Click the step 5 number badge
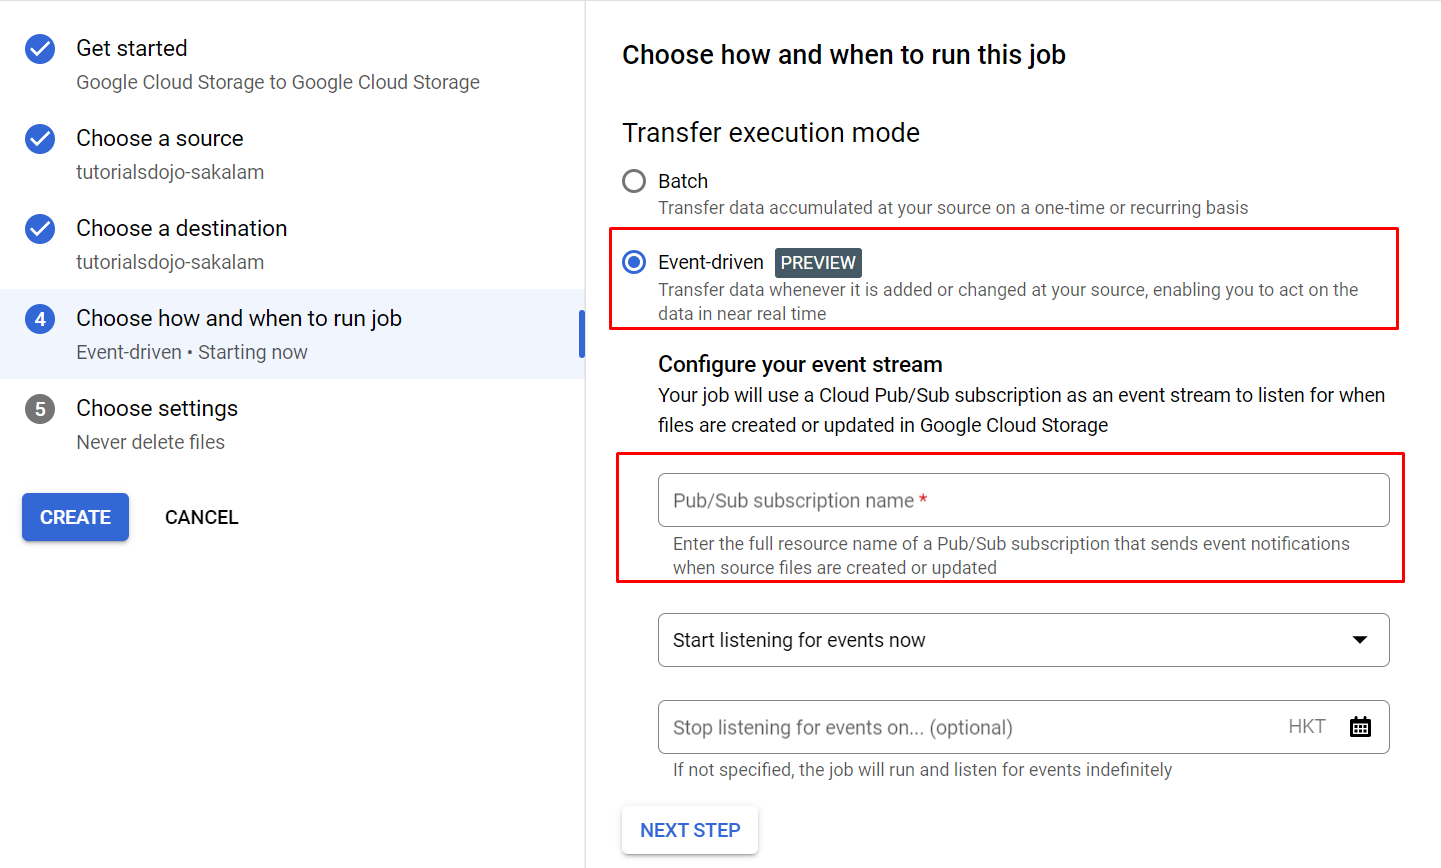 [x=40, y=409]
